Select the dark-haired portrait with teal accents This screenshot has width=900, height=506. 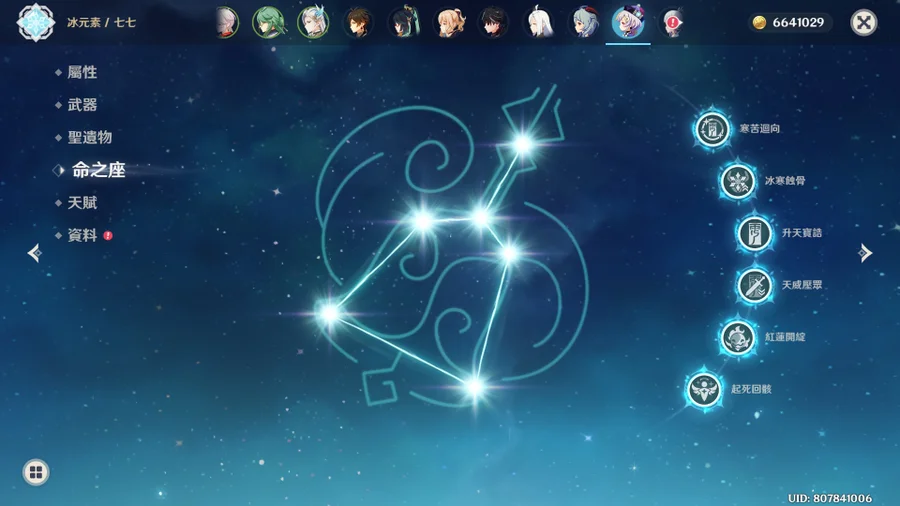[x=403, y=22]
